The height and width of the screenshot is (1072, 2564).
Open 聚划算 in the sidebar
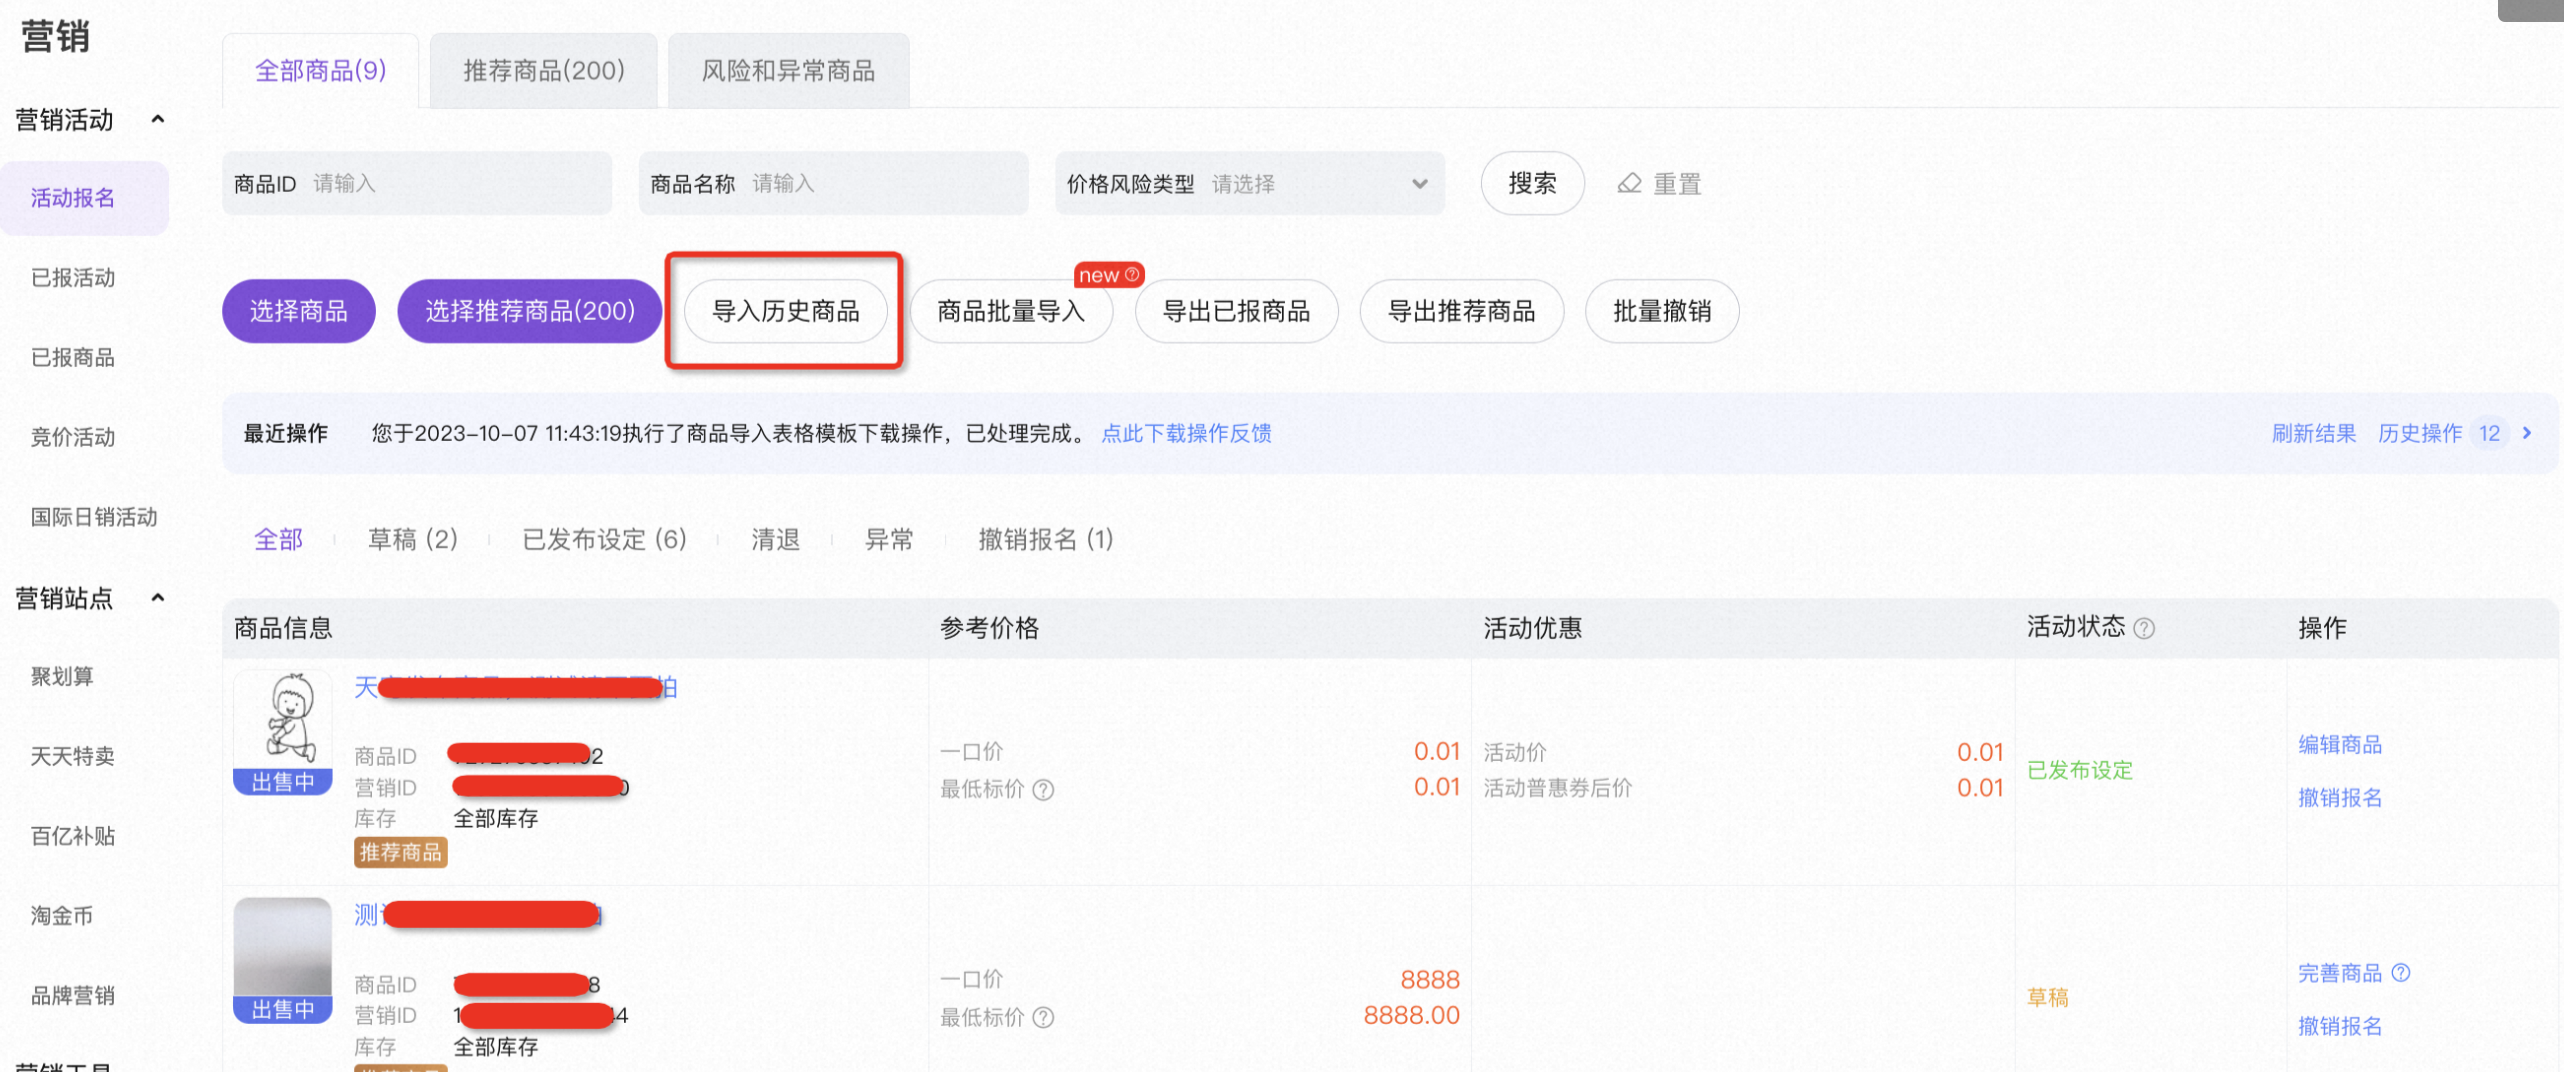tap(62, 676)
